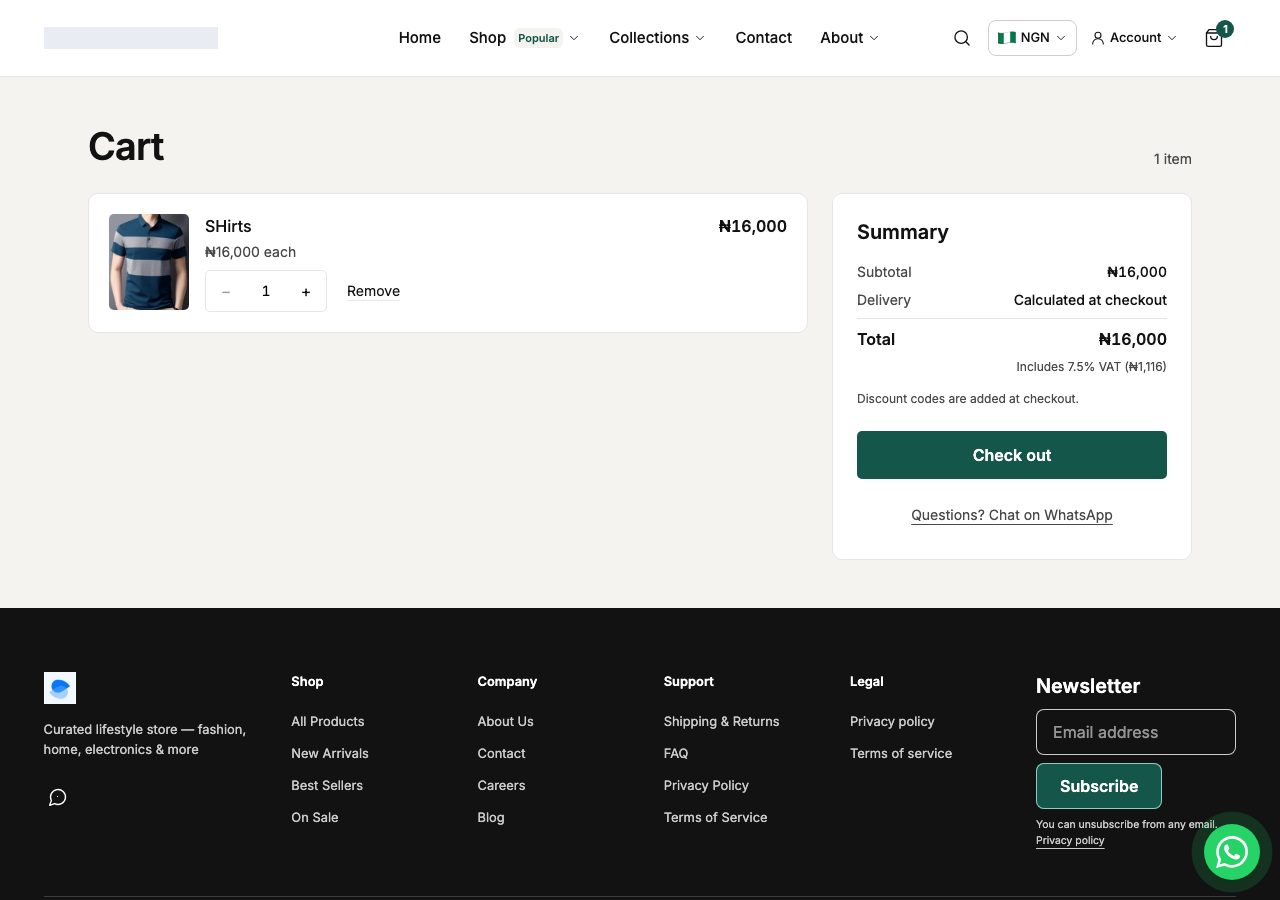Screen dimensions: 1280x900
Task: Open Privacy Policy under Support
Action: (x=706, y=785)
